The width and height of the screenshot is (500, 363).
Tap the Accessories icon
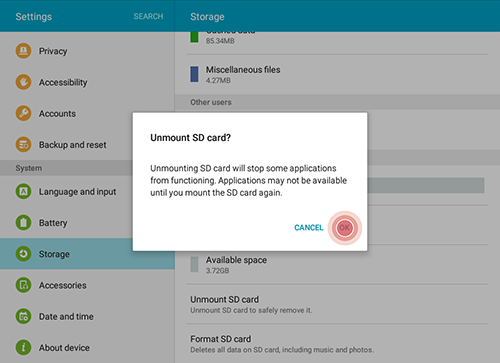coord(23,285)
